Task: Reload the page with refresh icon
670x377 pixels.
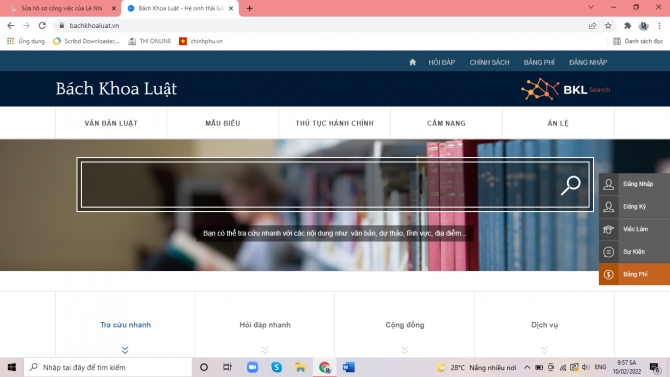Action: click(42, 26)
